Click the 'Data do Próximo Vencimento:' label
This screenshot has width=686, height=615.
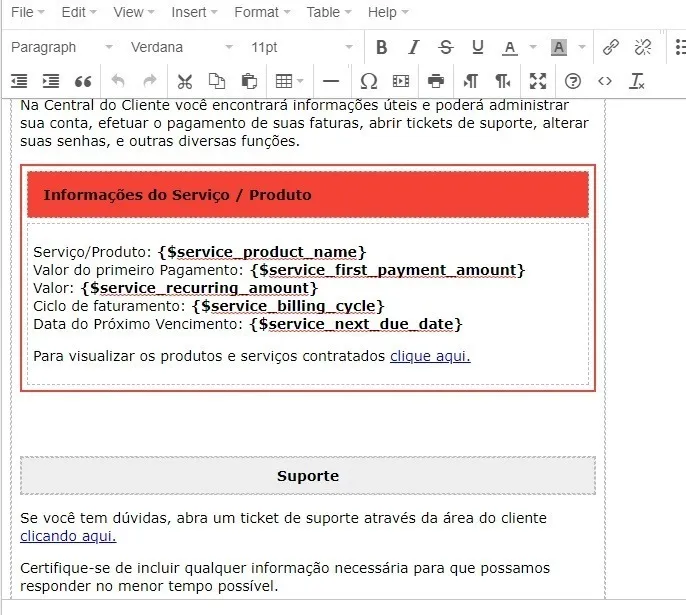(x=138, y=324)
